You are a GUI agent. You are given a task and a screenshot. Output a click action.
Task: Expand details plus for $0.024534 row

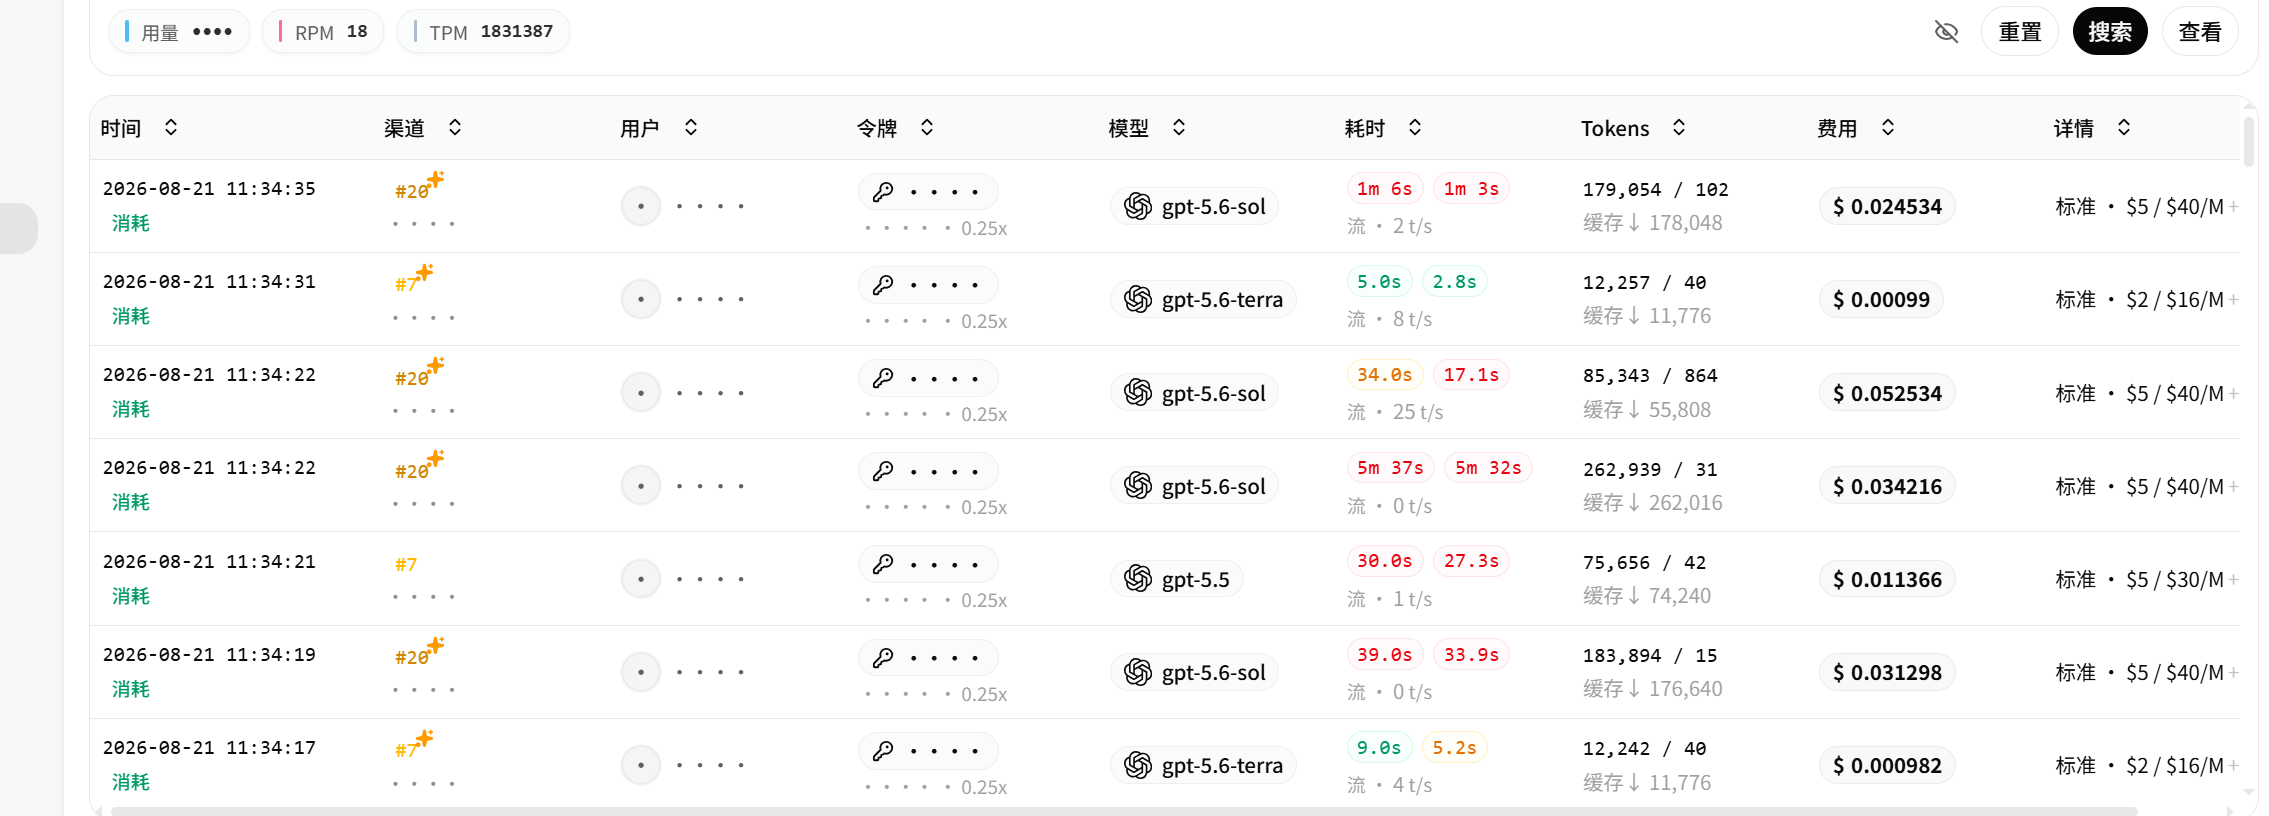[2234, 206]
